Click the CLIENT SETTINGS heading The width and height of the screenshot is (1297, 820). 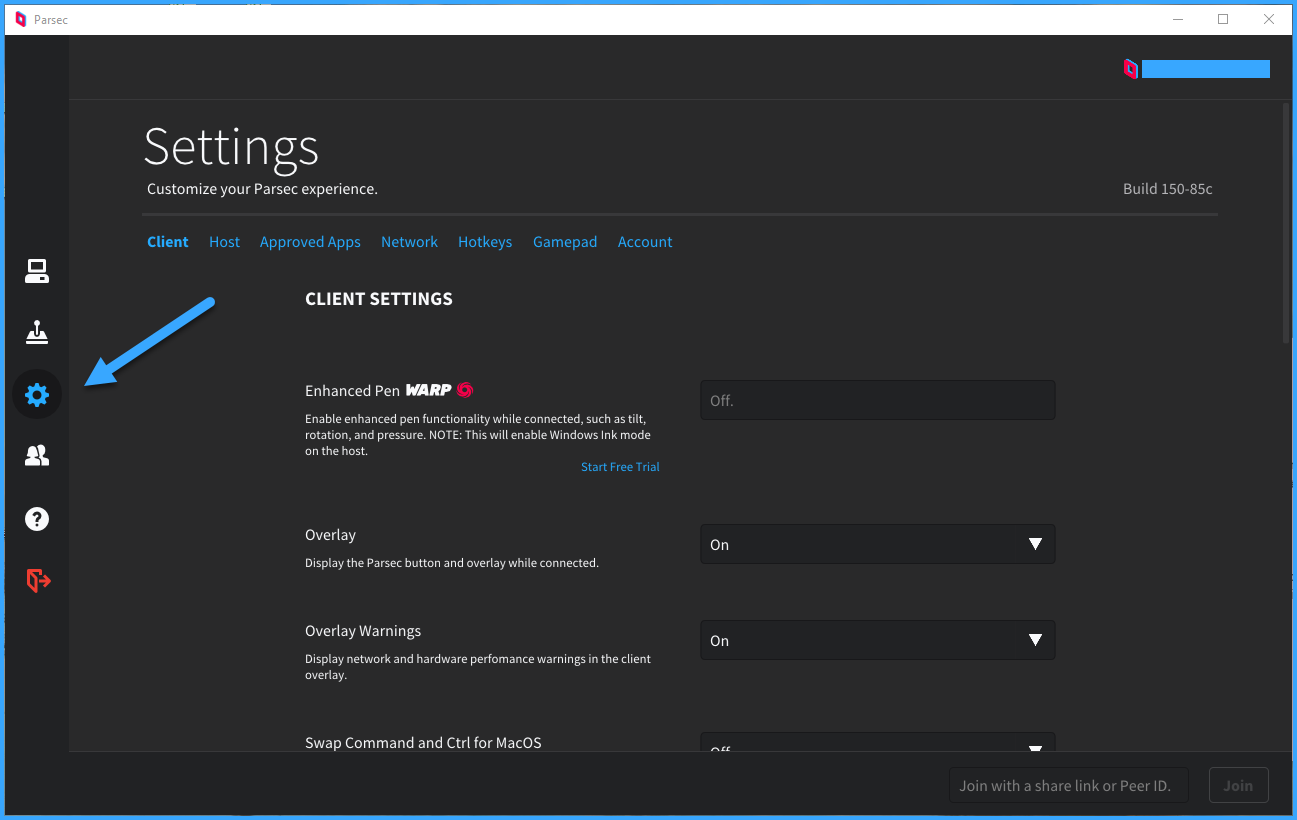[x=379, y=298]
